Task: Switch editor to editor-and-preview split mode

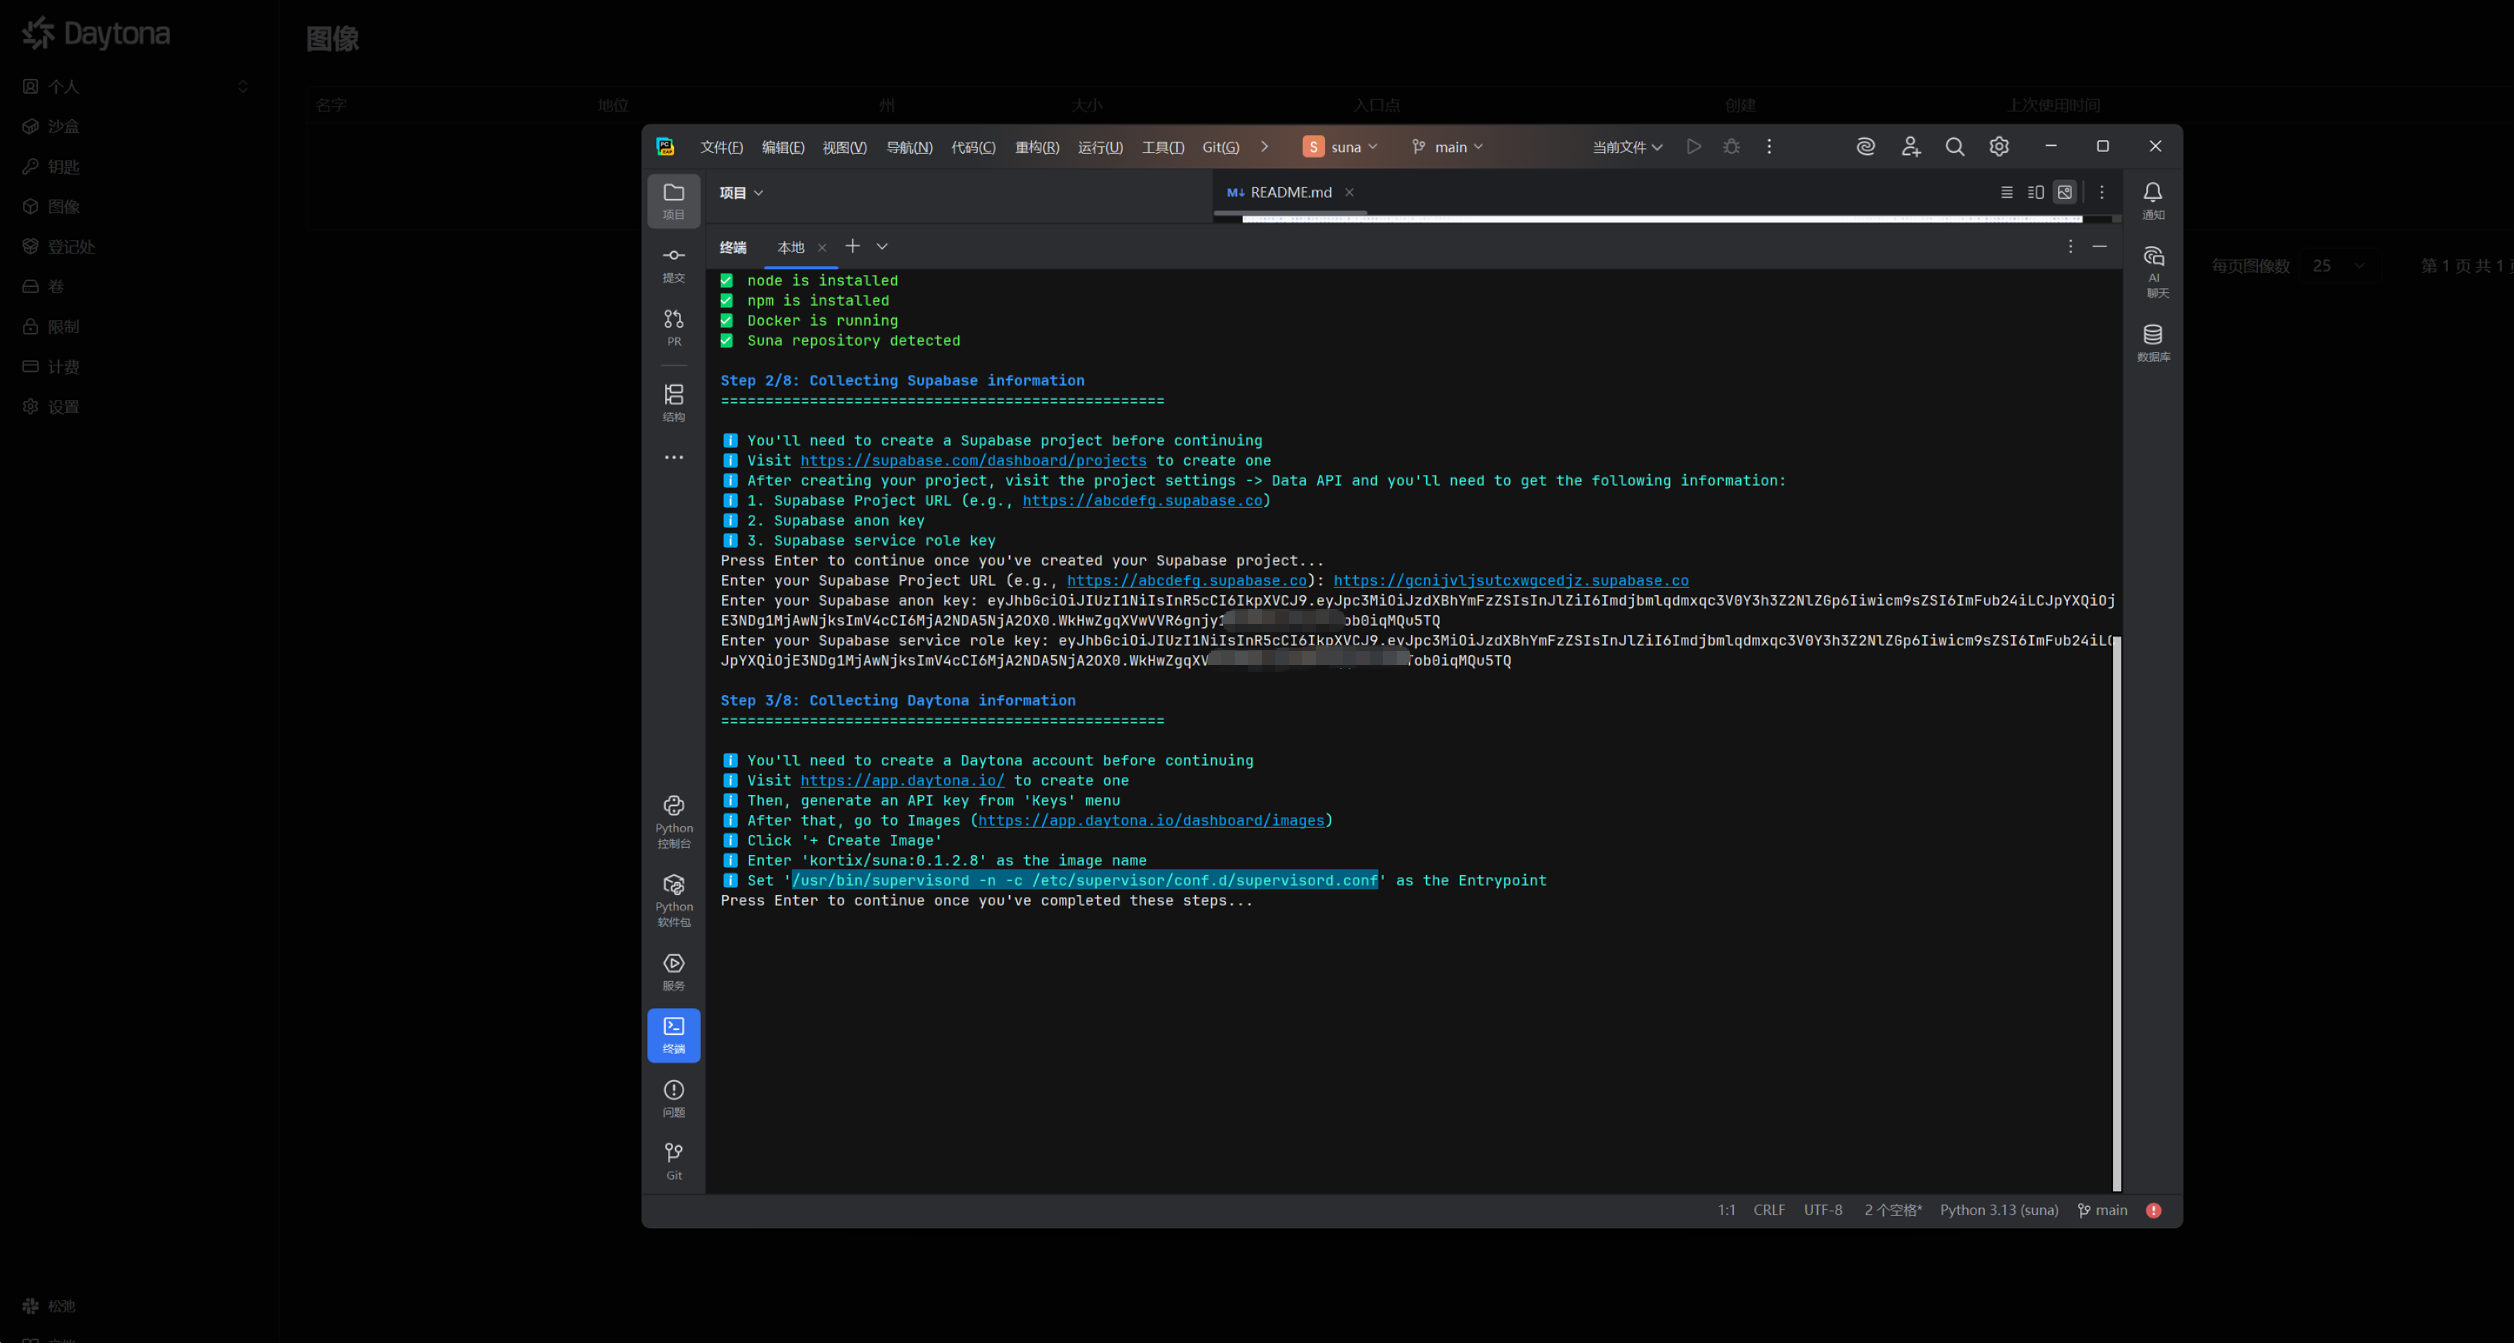Action: (2035, 192)
